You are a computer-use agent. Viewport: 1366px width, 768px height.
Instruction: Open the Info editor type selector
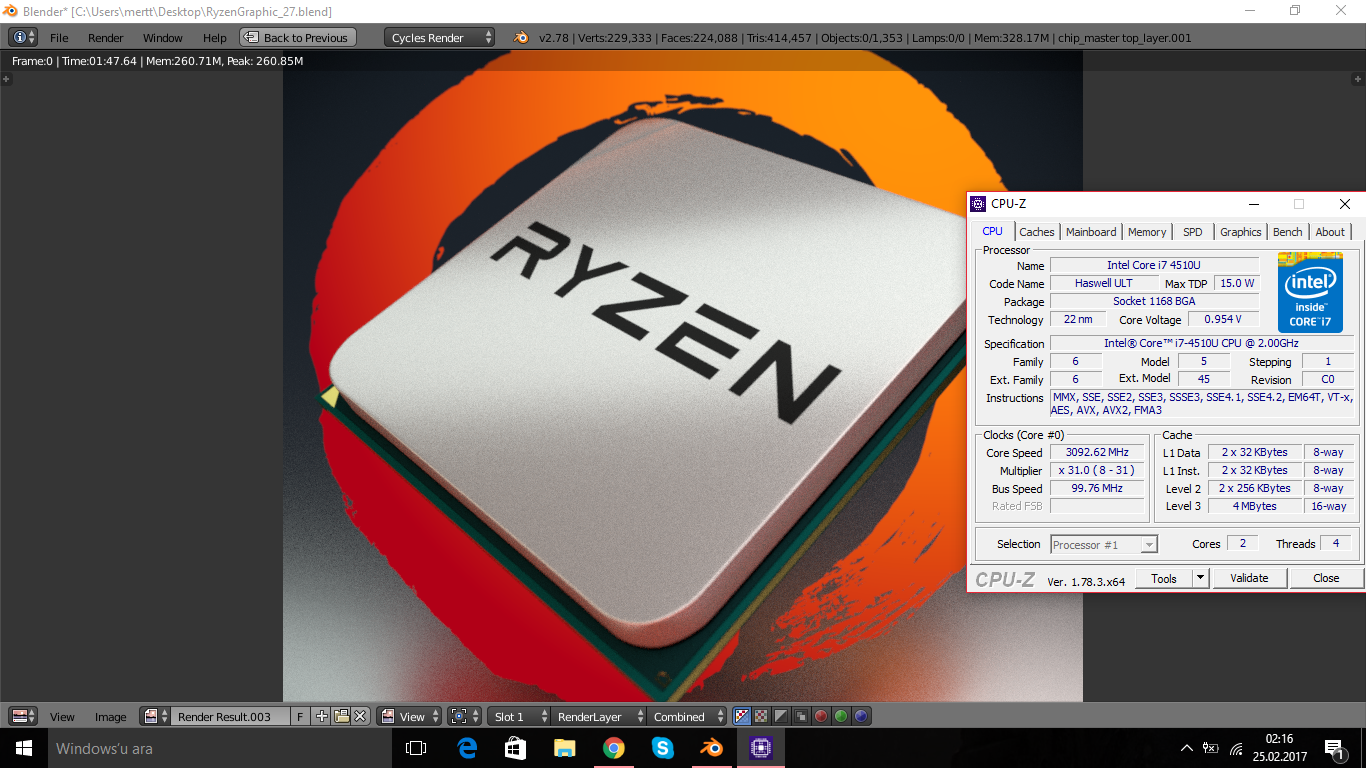(x=23, y=38)
